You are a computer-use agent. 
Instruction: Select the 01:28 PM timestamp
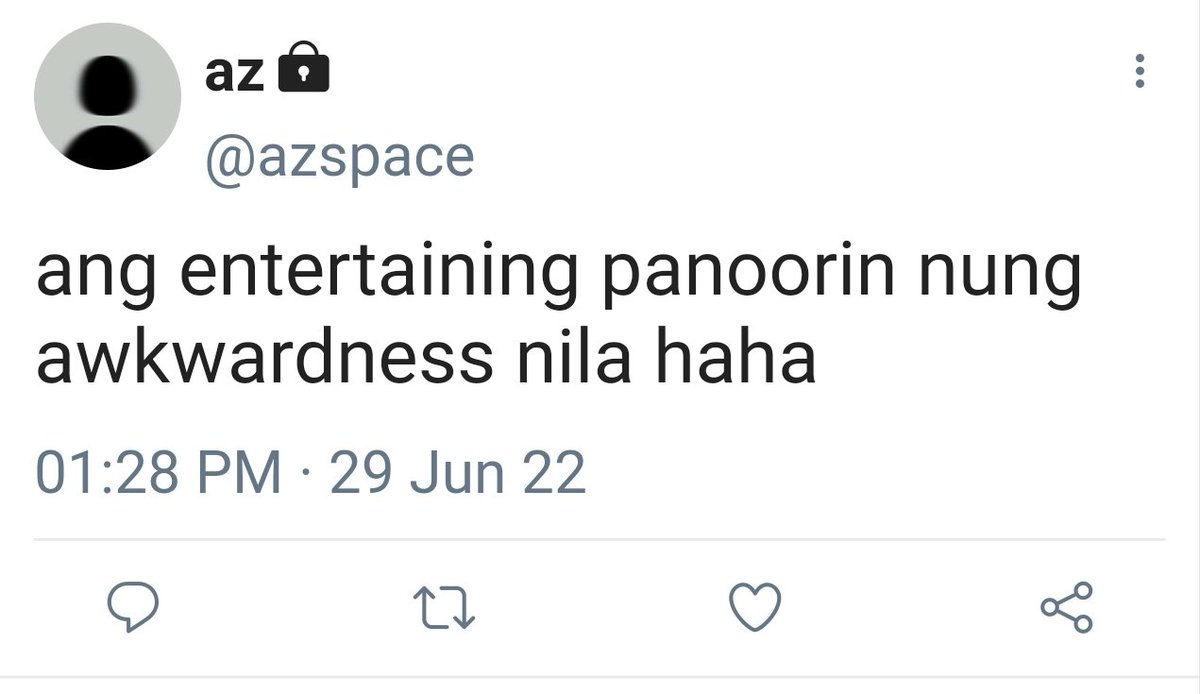tap(159, 473)
